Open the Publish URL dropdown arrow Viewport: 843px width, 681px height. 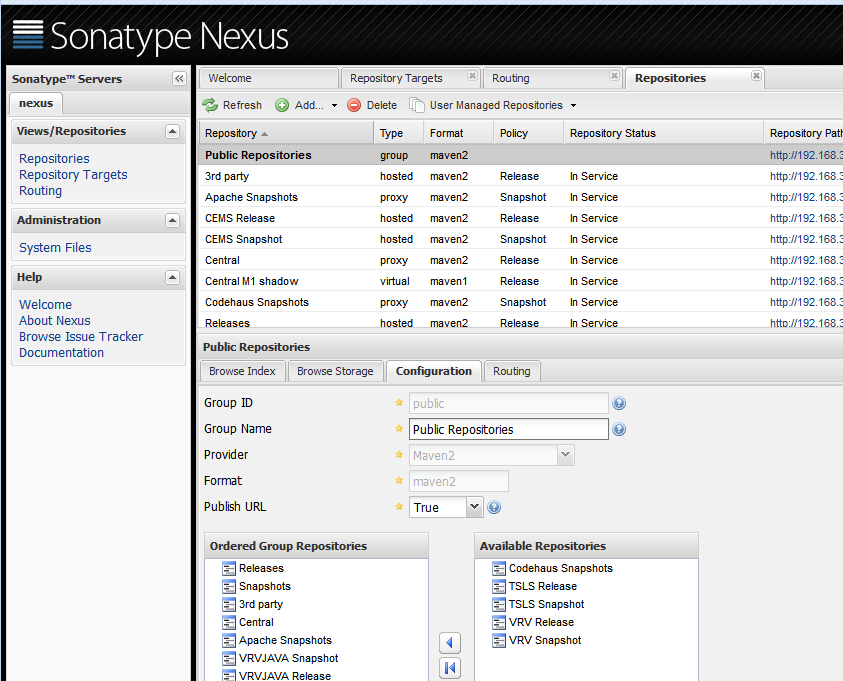(474, 507)
